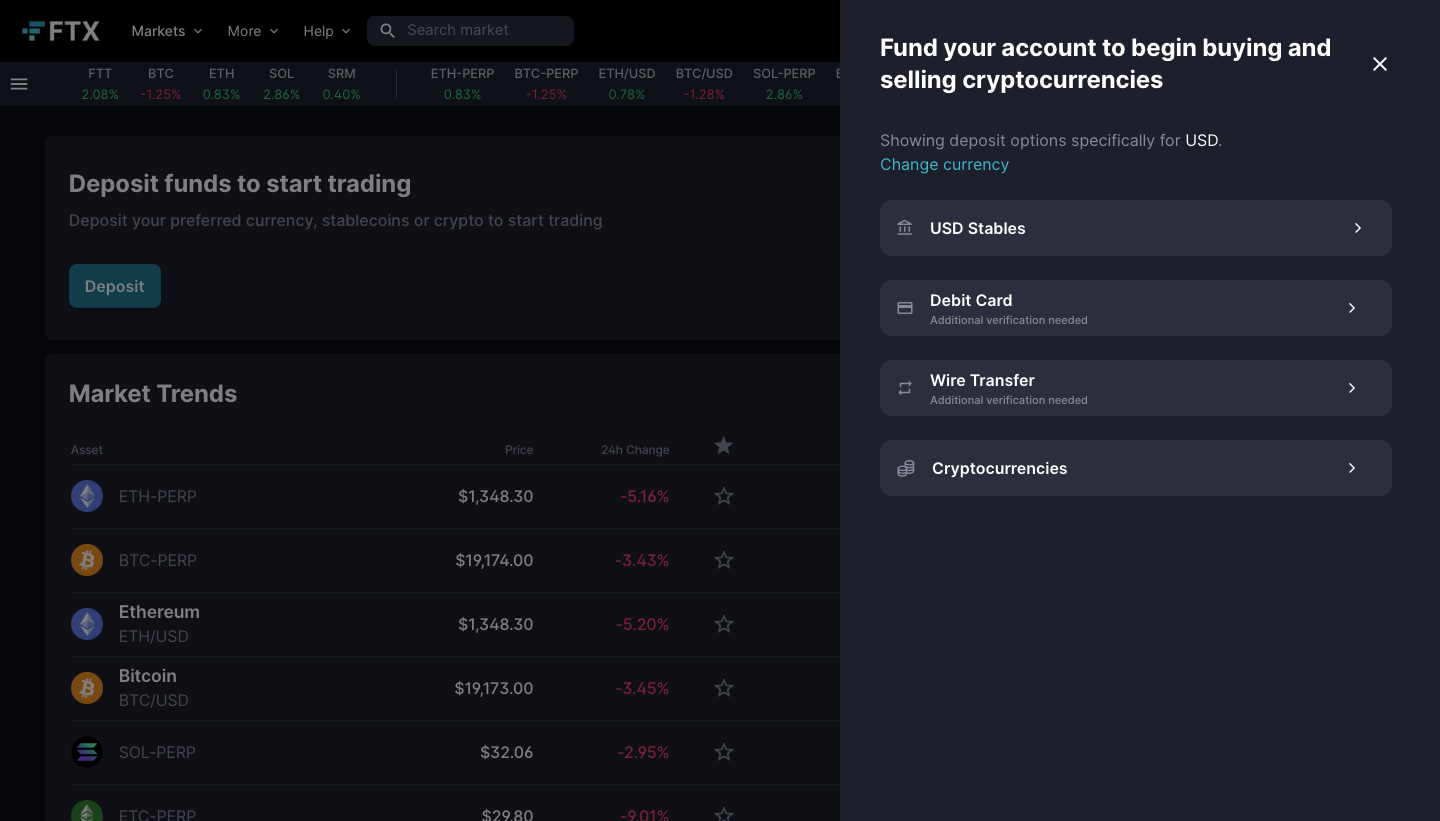This screenshot has height=821, width=1440.
Task: Click the Bitcoin BTC/USD coin icon
Action: (87, 688)
